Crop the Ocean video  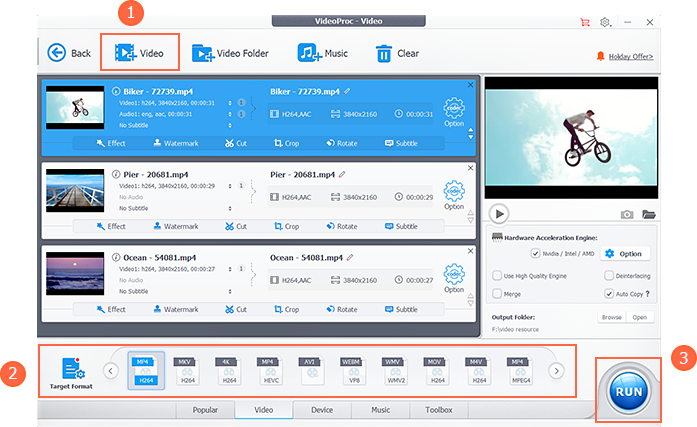(287, 309)
